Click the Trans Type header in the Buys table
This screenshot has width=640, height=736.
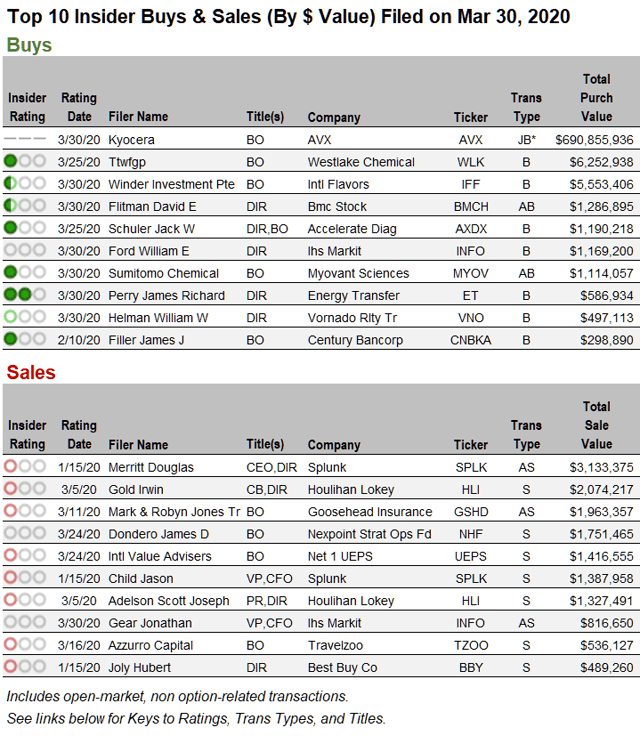(526, 107)
